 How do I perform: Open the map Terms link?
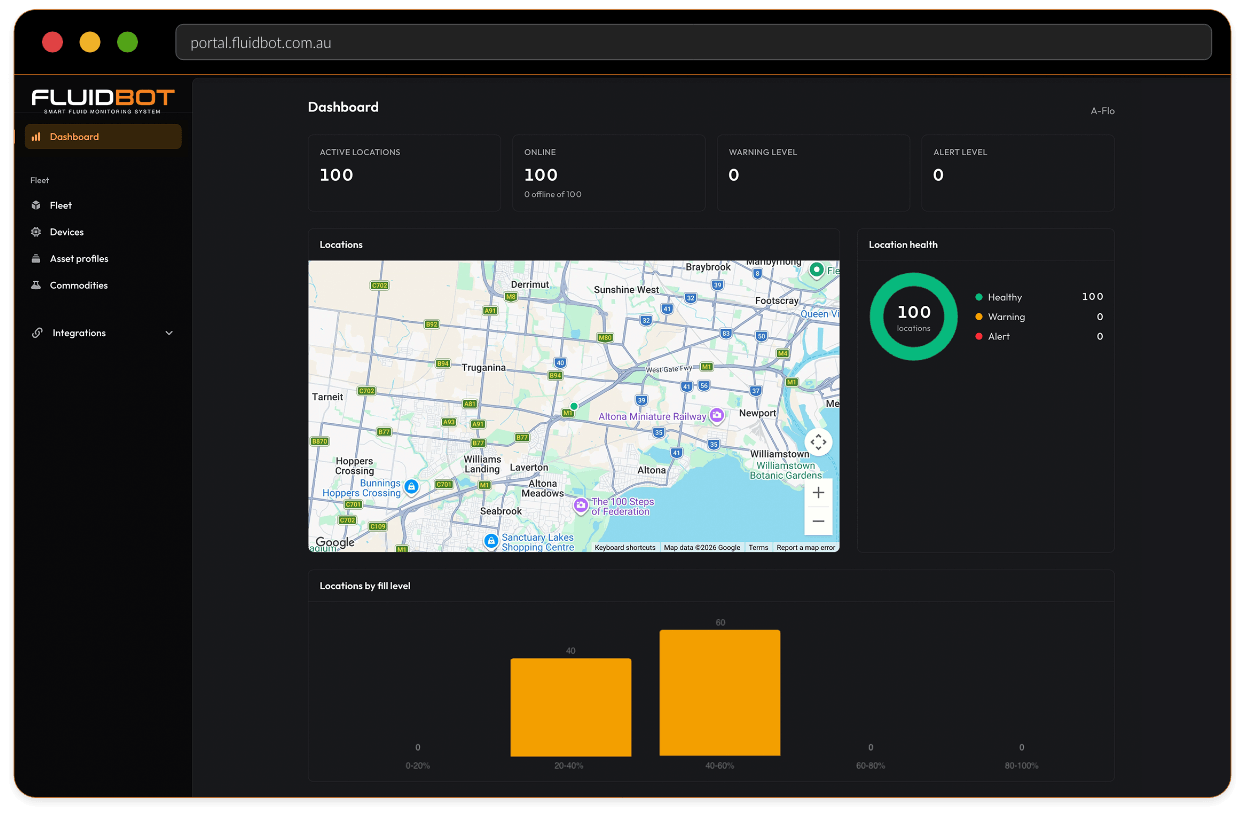(x=758, y=548)
